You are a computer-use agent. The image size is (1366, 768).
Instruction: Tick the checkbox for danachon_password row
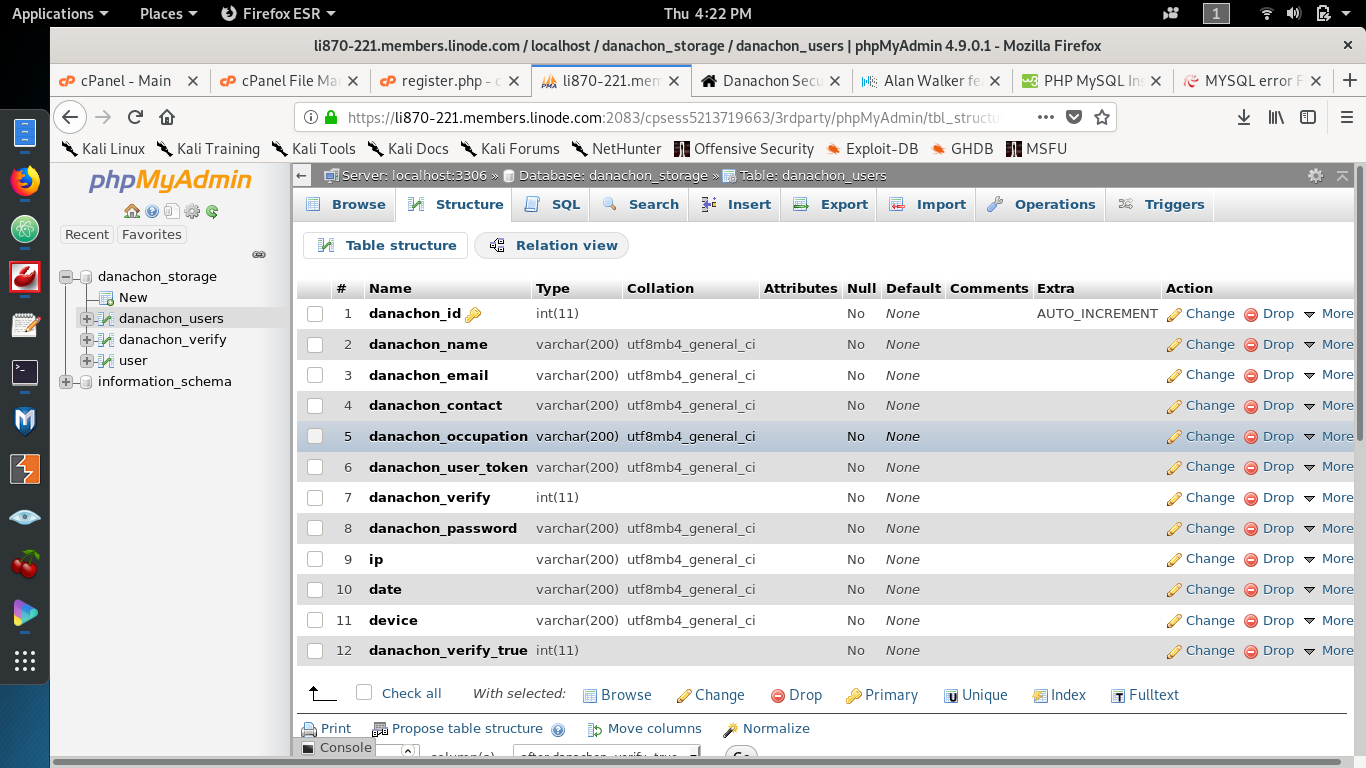click(x=315, y=528)
